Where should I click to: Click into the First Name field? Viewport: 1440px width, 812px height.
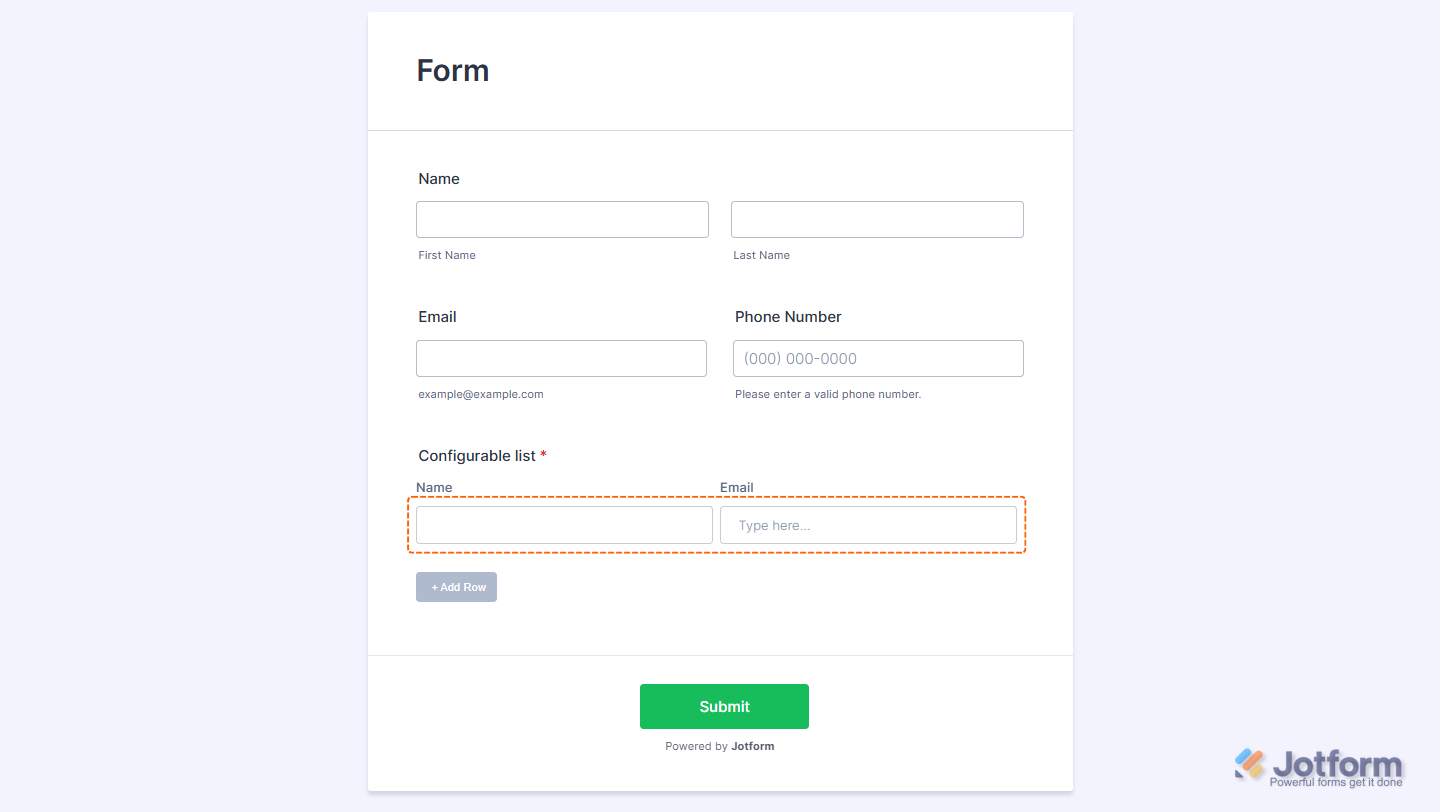click(562, 220)
